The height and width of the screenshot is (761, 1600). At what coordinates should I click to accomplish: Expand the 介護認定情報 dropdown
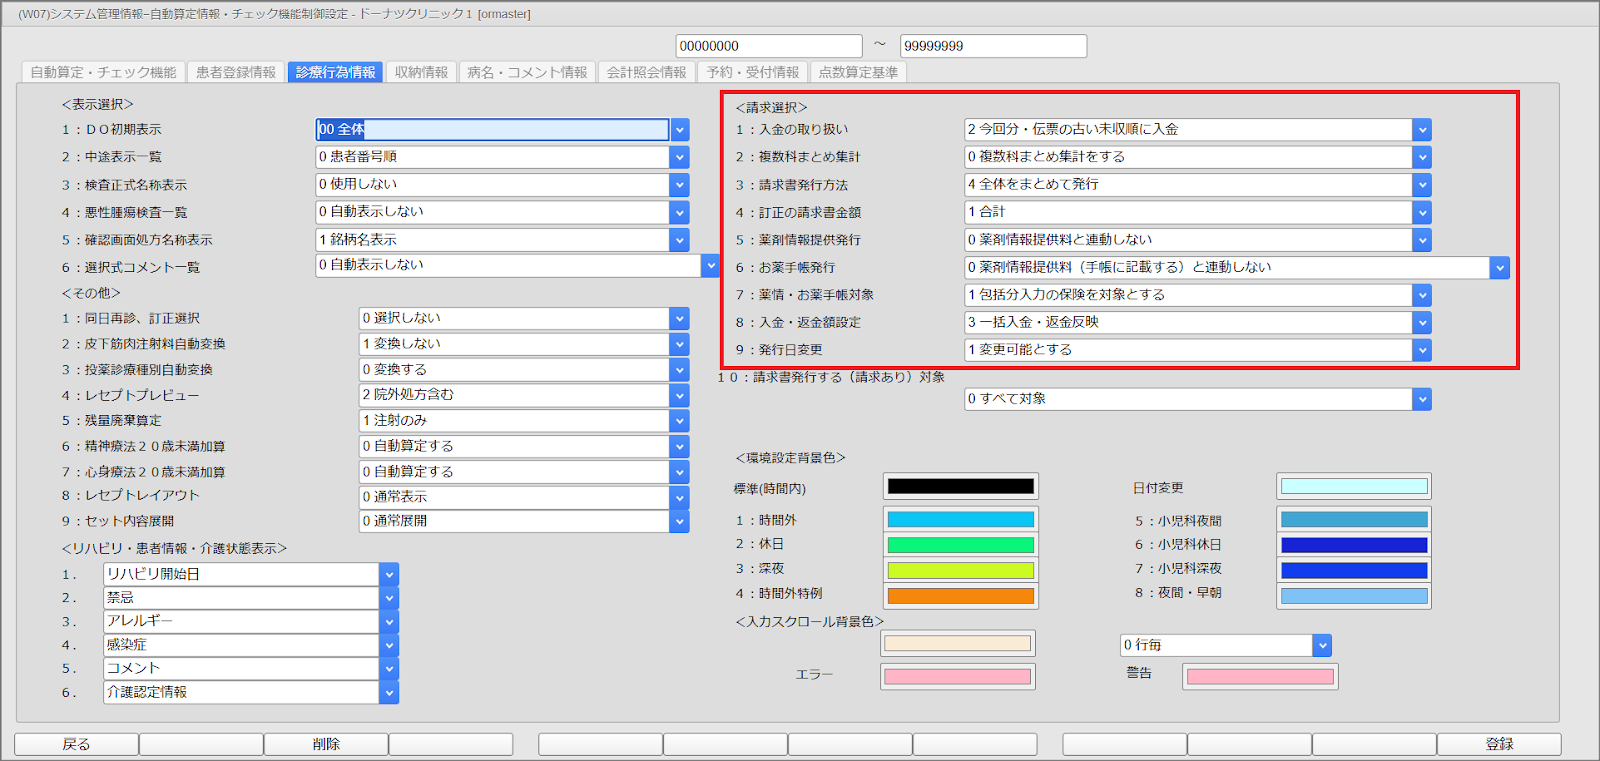[390, 692]
